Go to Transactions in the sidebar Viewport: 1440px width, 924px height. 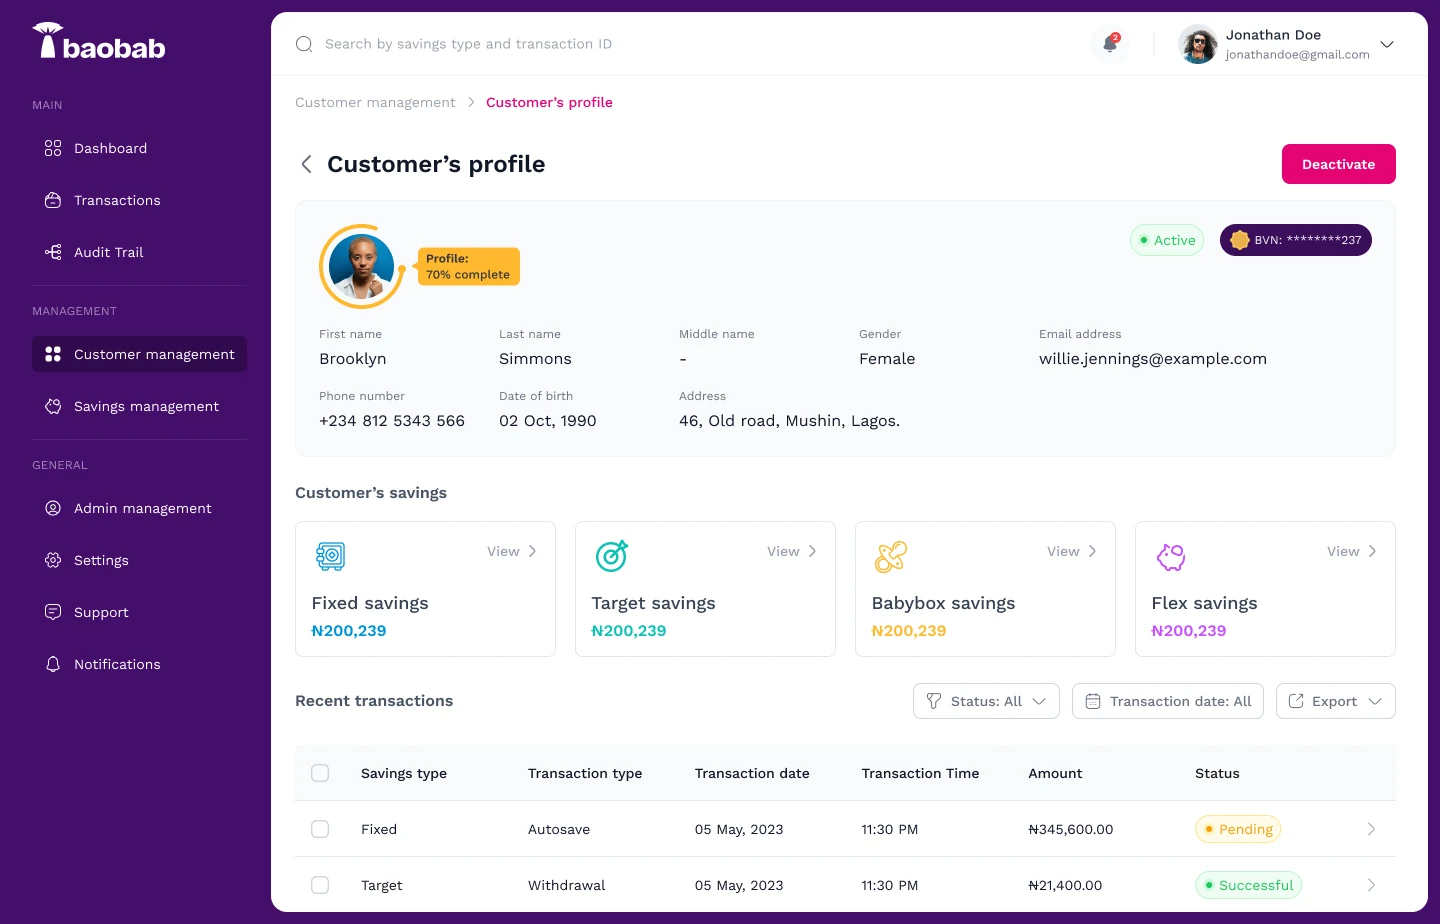(139, 200)
